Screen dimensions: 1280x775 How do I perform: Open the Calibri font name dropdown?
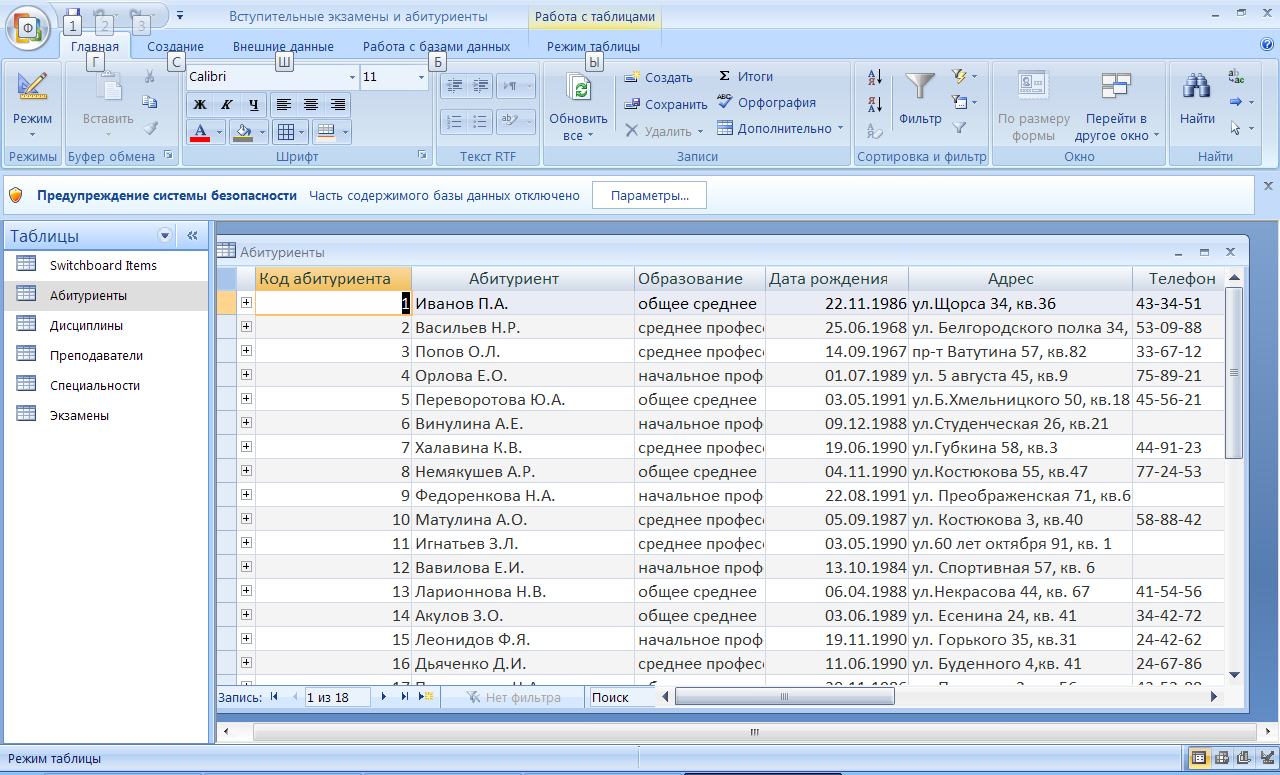pos(352,77)
